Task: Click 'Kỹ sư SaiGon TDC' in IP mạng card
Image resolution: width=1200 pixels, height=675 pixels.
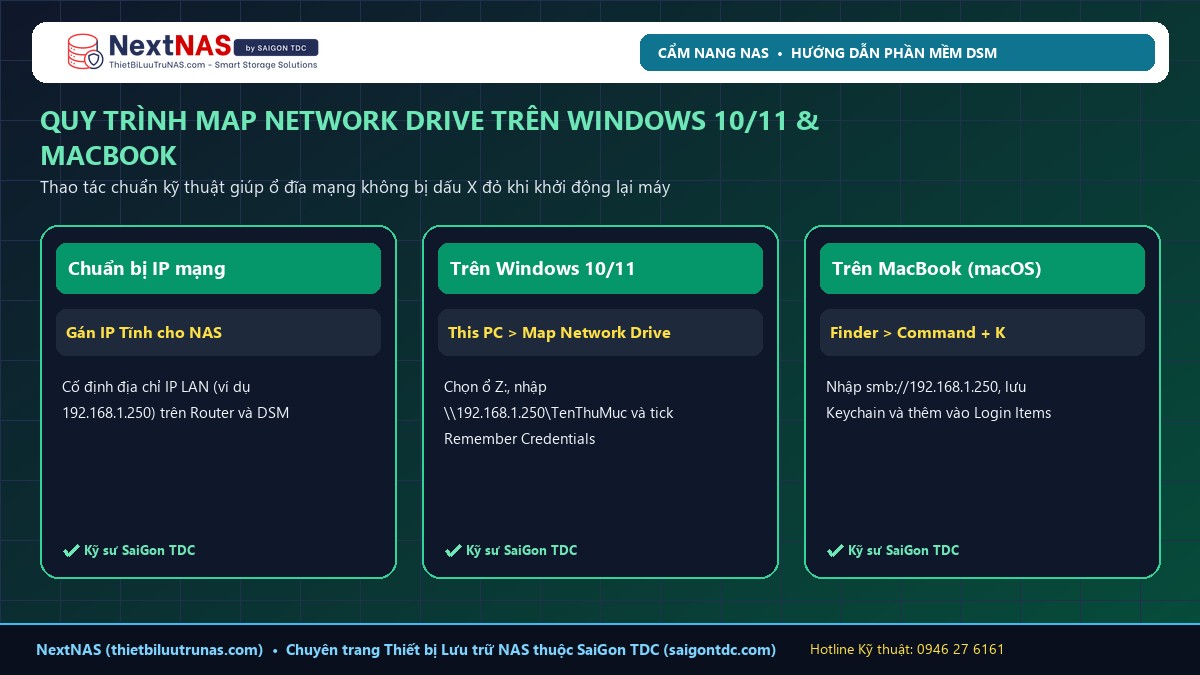Action: point(139,550)
